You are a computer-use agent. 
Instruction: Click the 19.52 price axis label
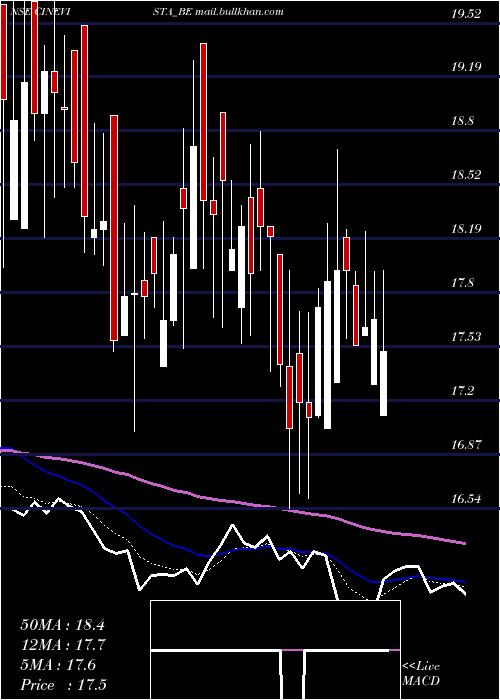pos(467,14)
